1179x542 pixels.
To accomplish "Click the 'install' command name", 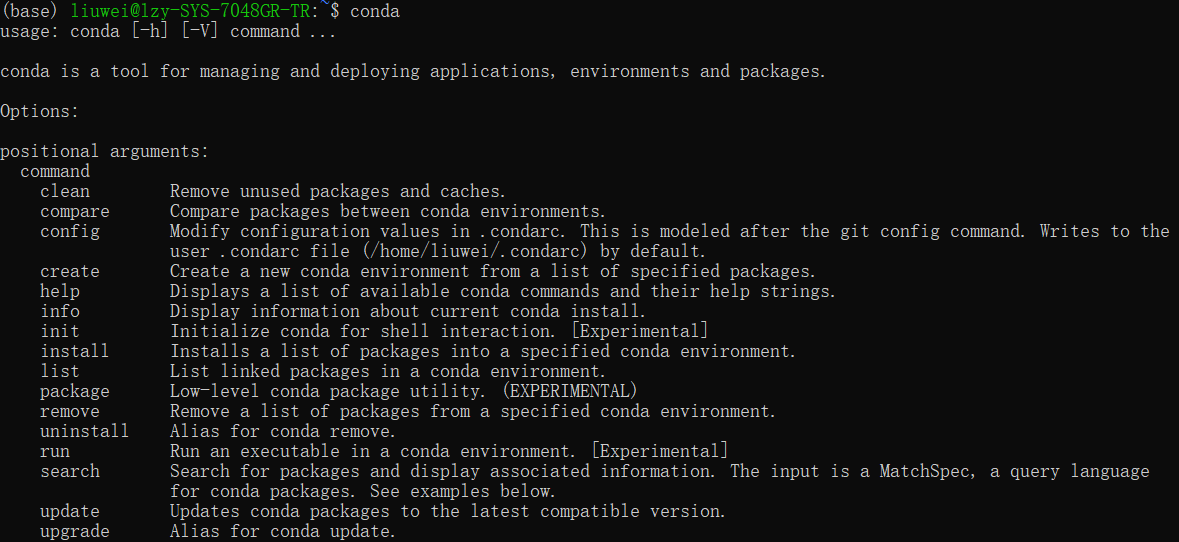I will (74, 351).
